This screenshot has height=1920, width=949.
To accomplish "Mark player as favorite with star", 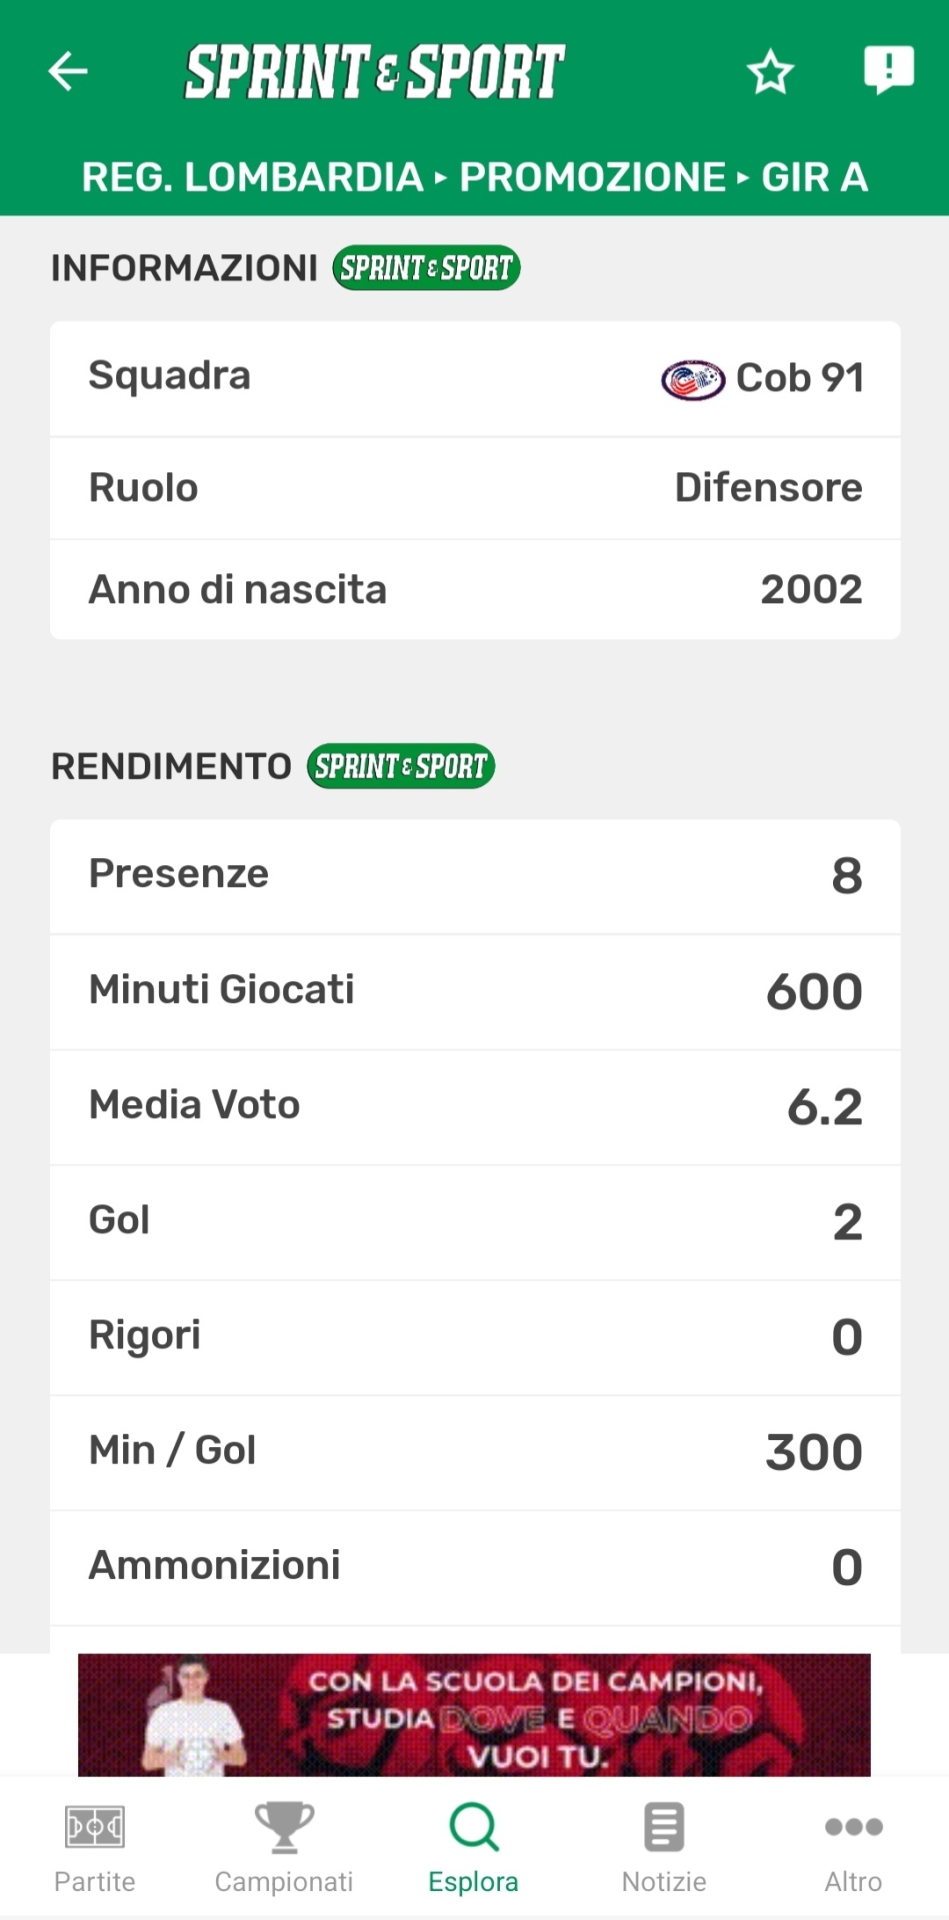I will tap(770, 72).
